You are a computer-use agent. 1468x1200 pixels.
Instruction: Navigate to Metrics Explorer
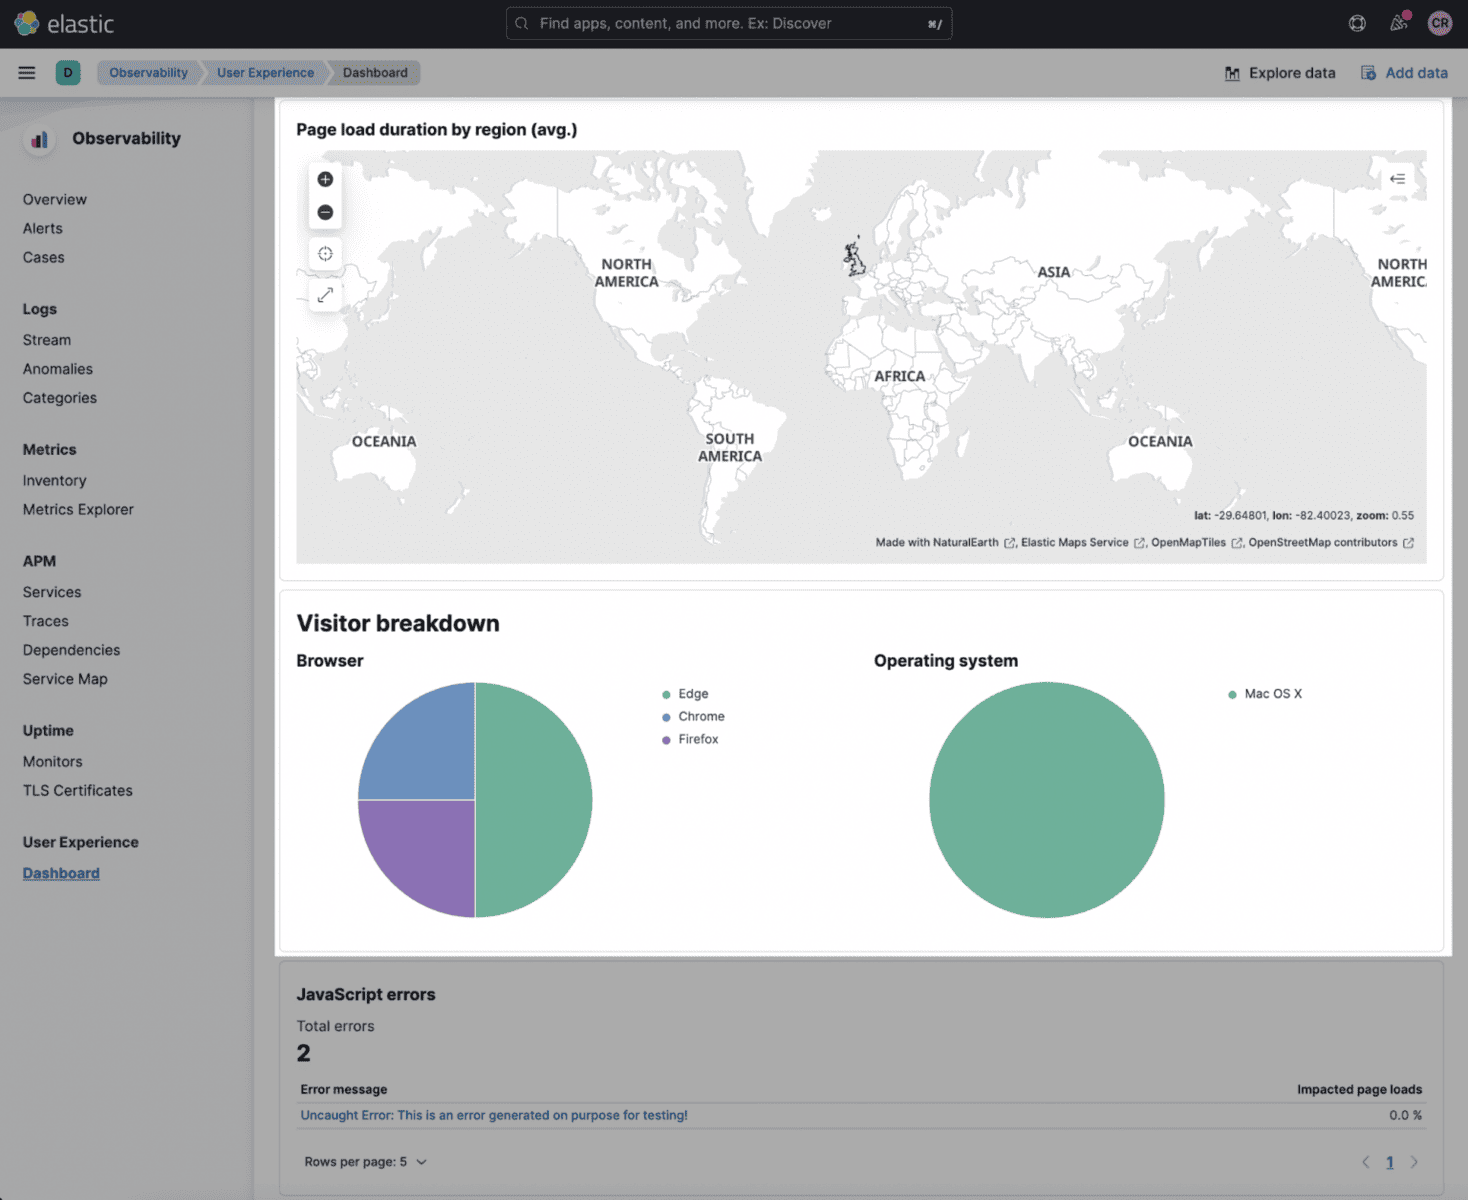78,509
